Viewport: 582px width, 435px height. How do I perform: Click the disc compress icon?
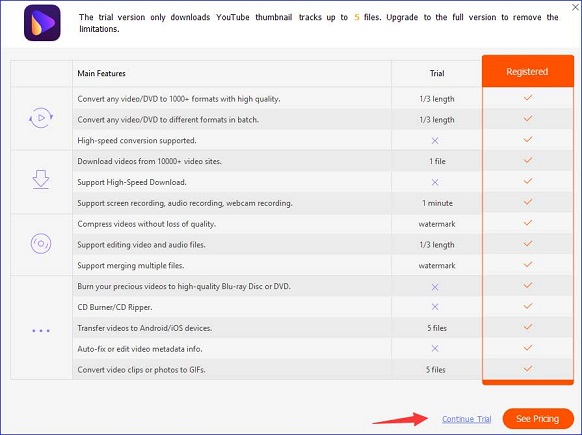click(41, 243)
